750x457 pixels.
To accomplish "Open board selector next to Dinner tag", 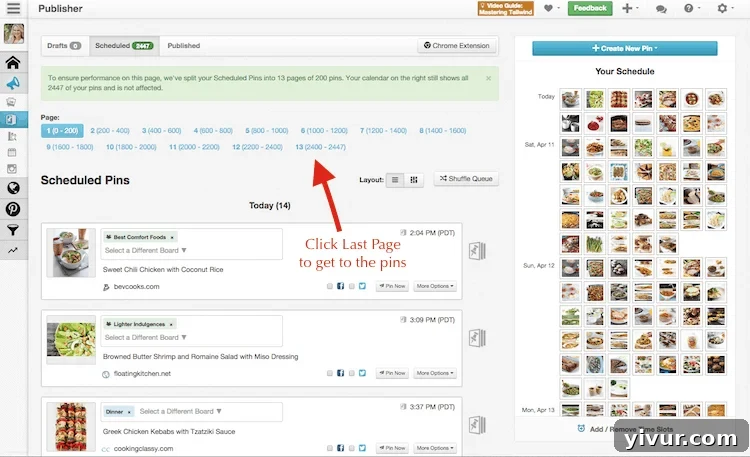I will coord(180,412).
